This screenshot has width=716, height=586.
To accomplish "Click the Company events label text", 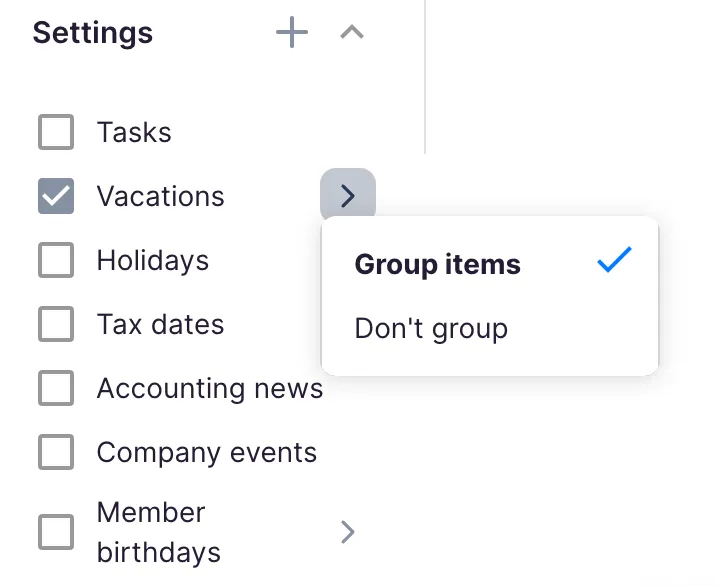I will (207, 452).
